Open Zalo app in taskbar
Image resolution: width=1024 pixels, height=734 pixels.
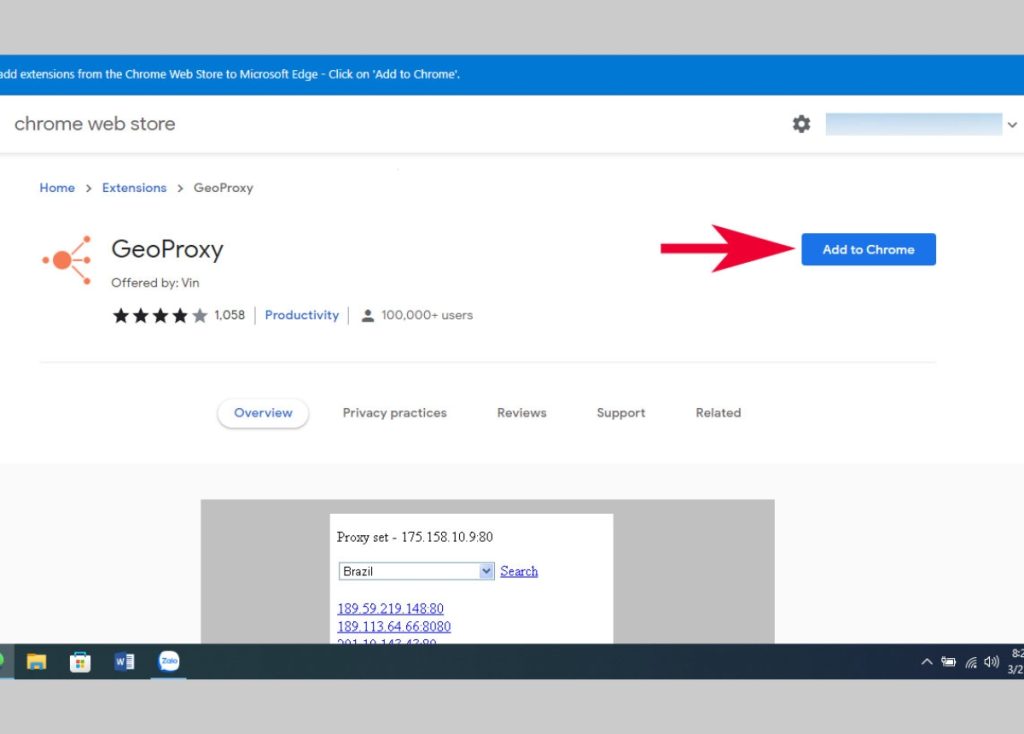click(x=168, y=661)
